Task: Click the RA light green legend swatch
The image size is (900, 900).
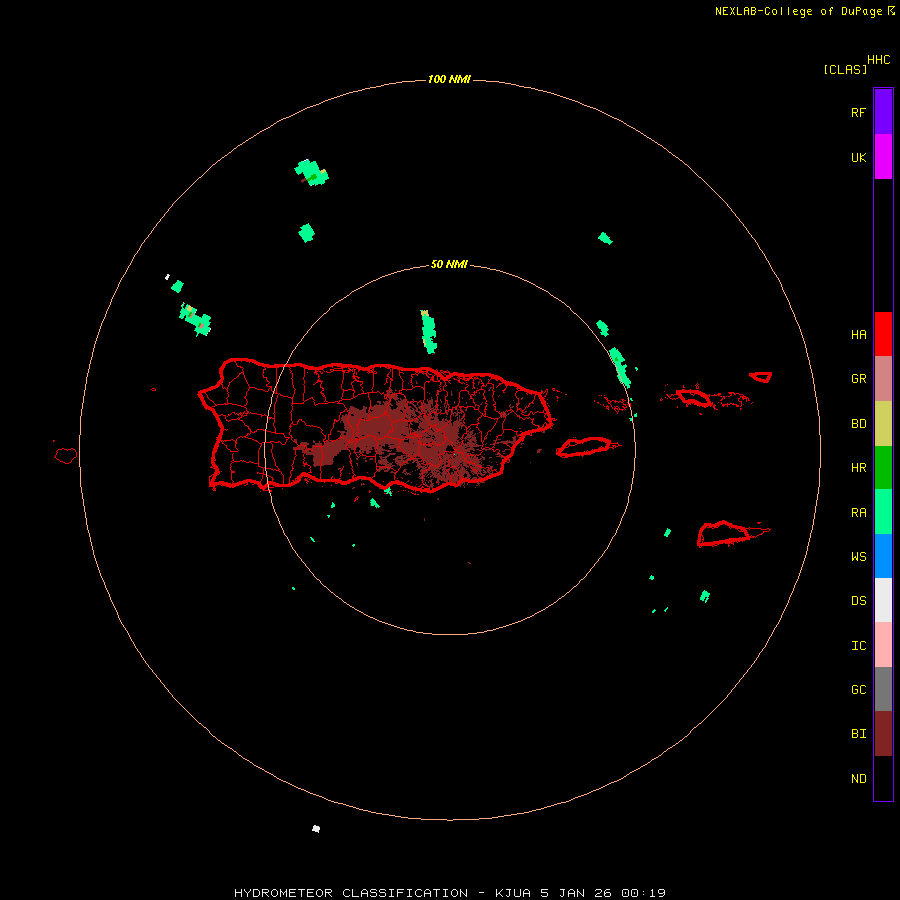Action: (x=883, y=512)
